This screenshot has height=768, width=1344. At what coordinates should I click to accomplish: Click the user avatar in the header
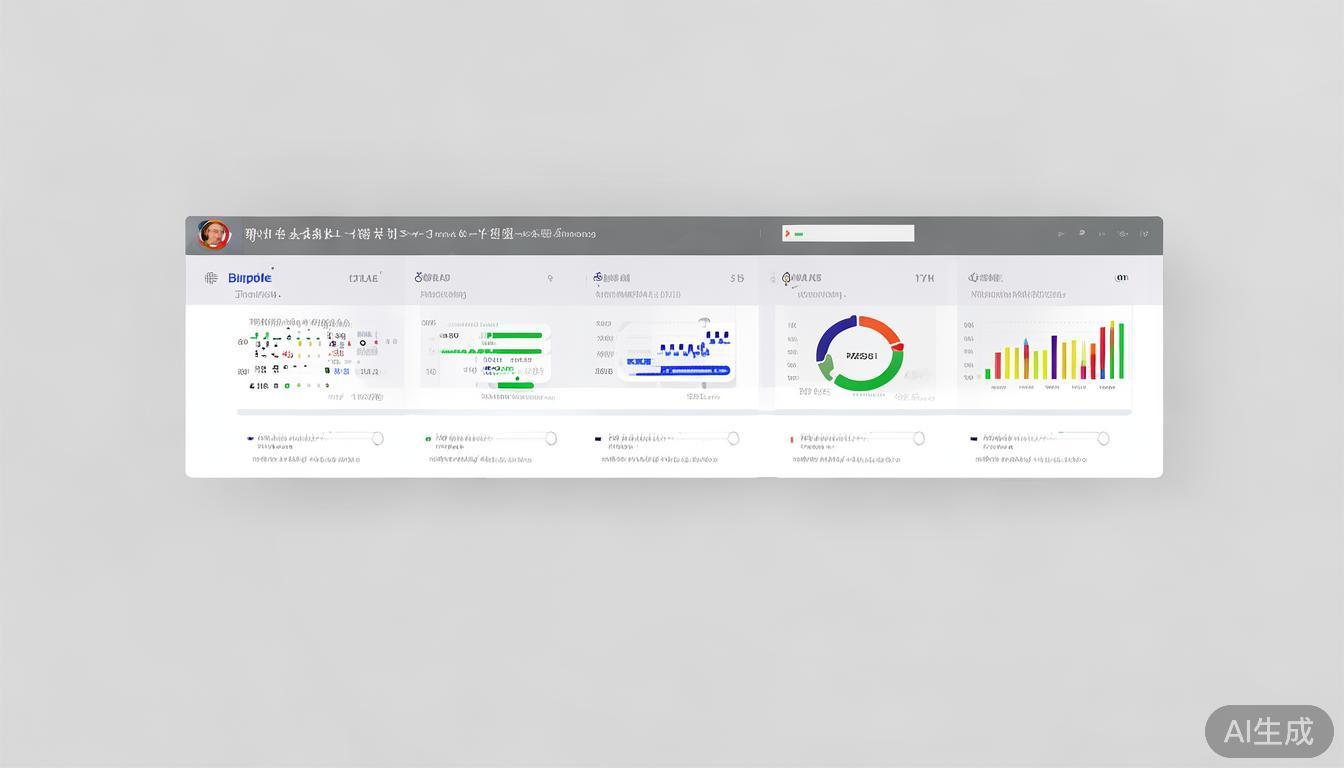213,235
